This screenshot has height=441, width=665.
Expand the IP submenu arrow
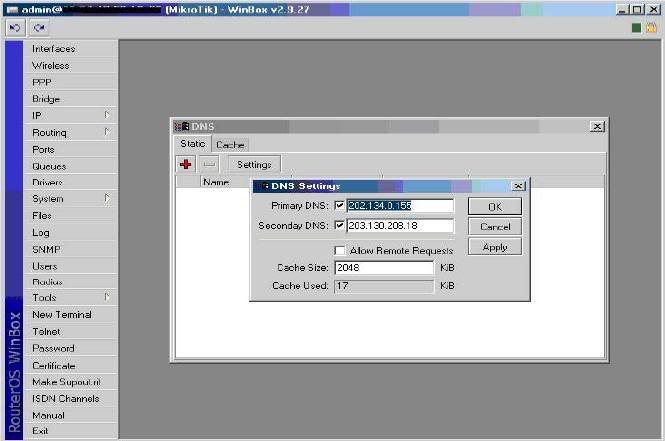[x=107, y=115]
